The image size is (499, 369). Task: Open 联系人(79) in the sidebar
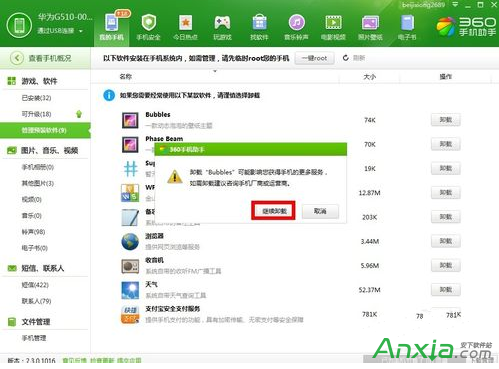(x=36, y=301)
